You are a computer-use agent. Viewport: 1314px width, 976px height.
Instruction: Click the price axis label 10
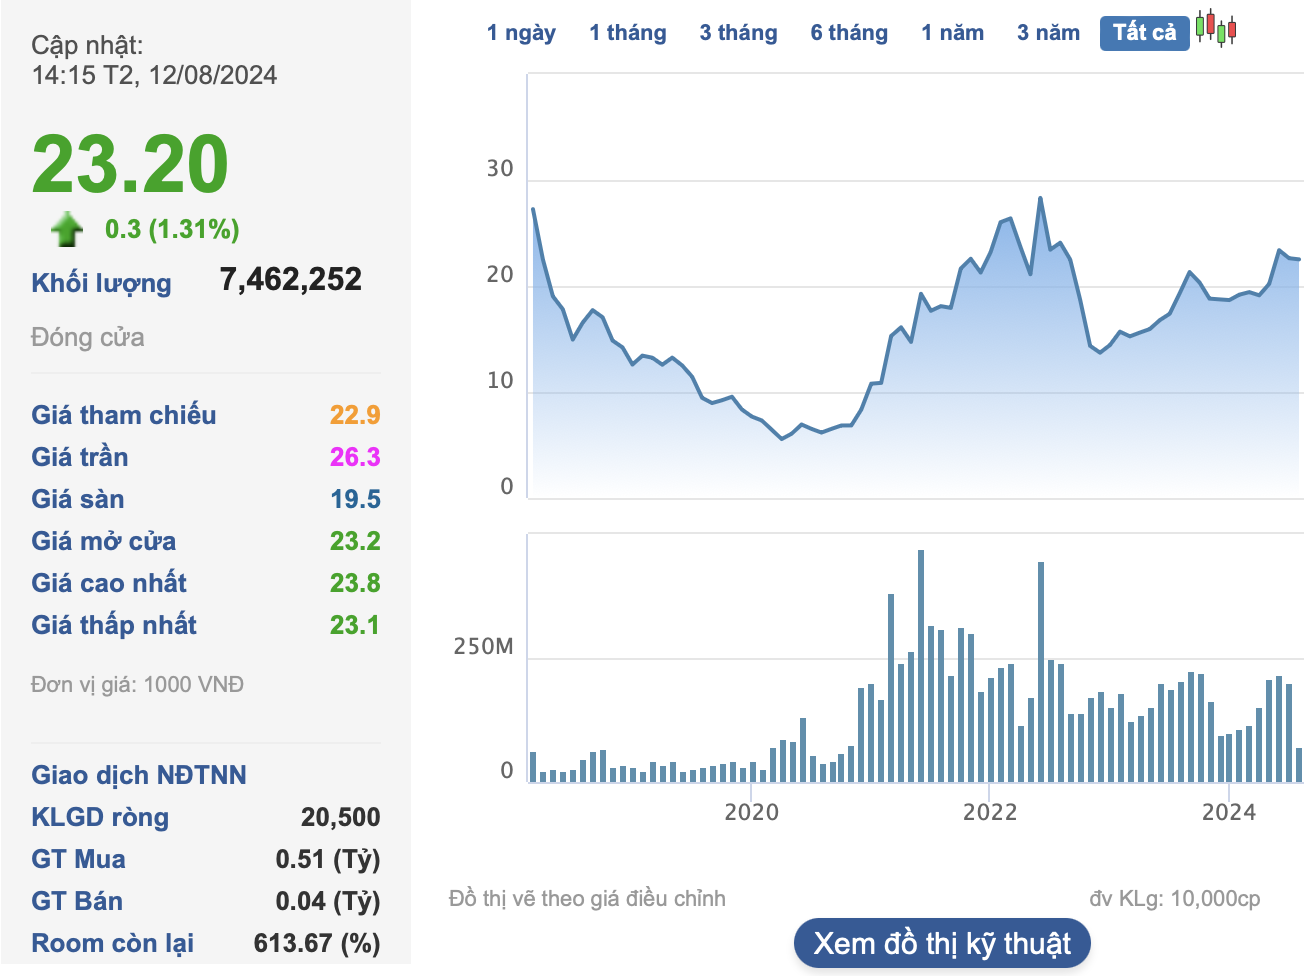500,381
